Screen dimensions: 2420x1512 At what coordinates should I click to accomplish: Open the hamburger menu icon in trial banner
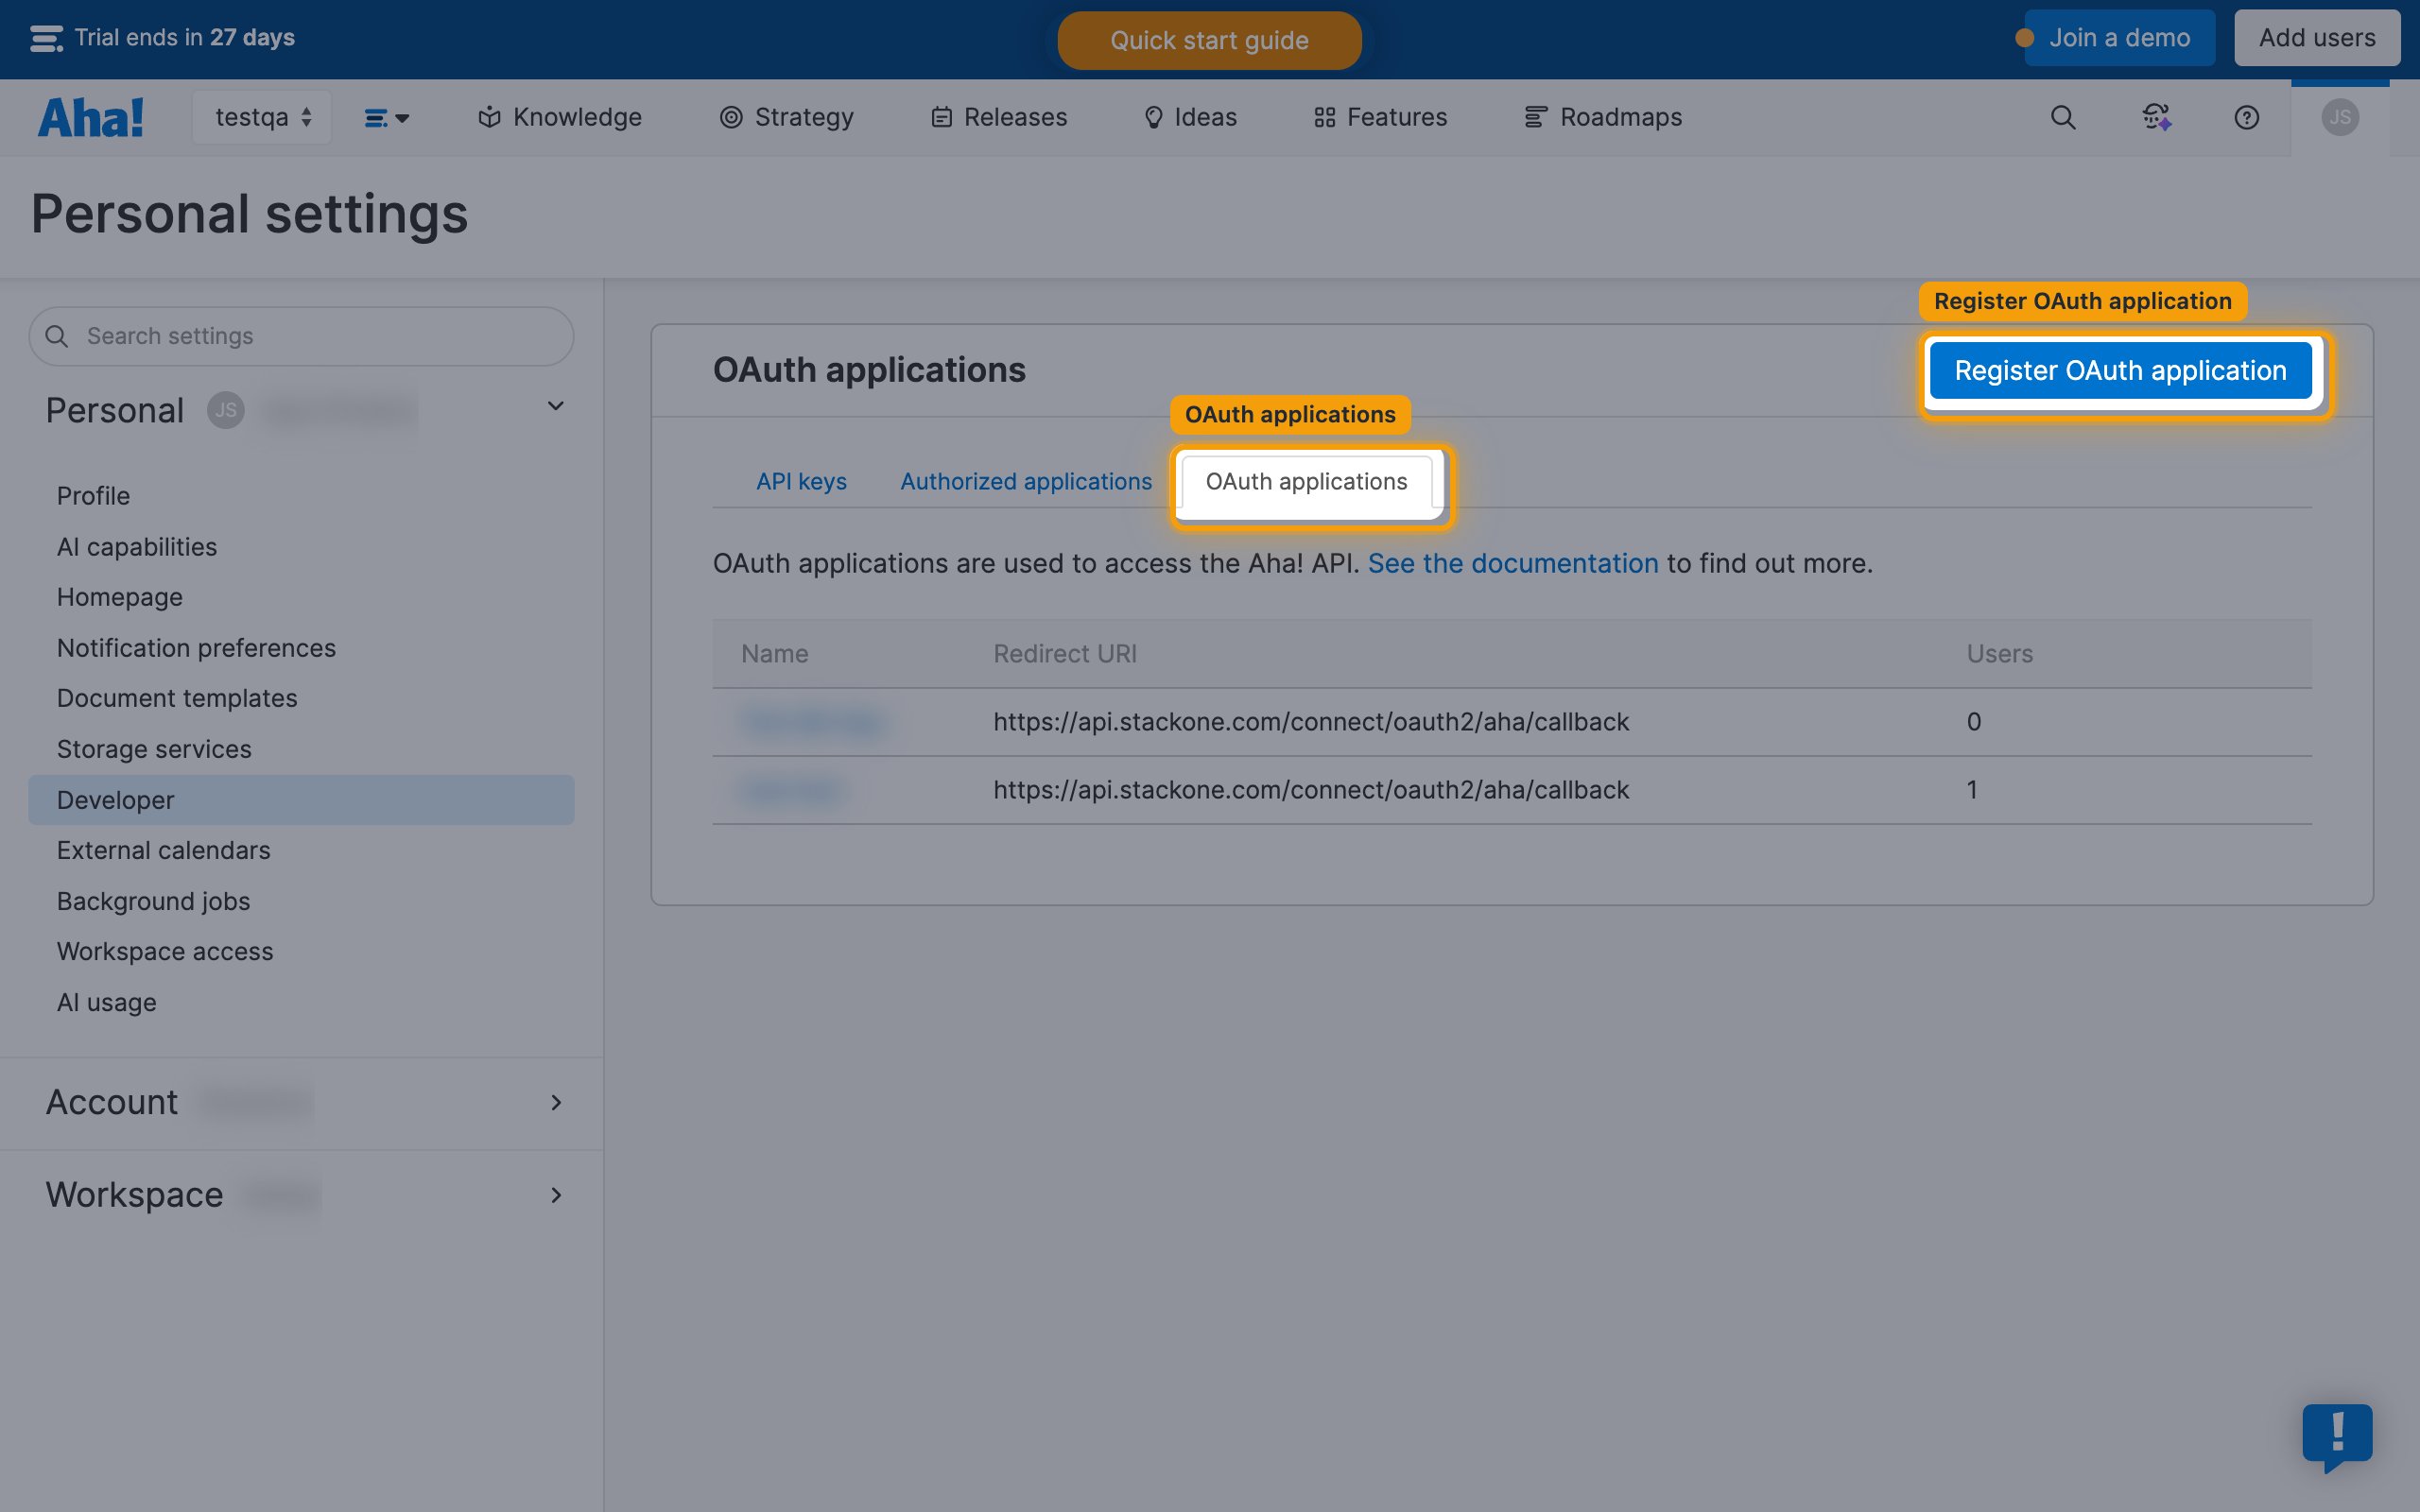46,38
